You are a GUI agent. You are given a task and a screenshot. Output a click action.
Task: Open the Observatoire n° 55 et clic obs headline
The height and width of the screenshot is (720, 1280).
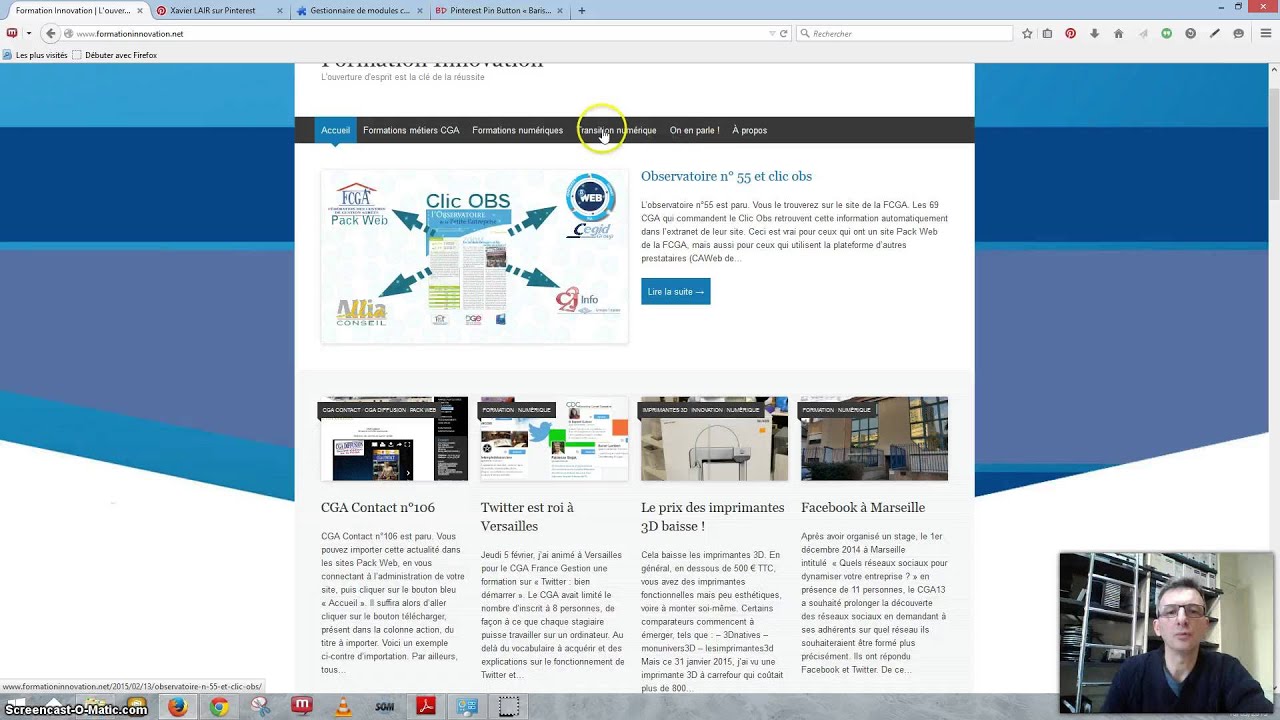(x=726, y=176)
